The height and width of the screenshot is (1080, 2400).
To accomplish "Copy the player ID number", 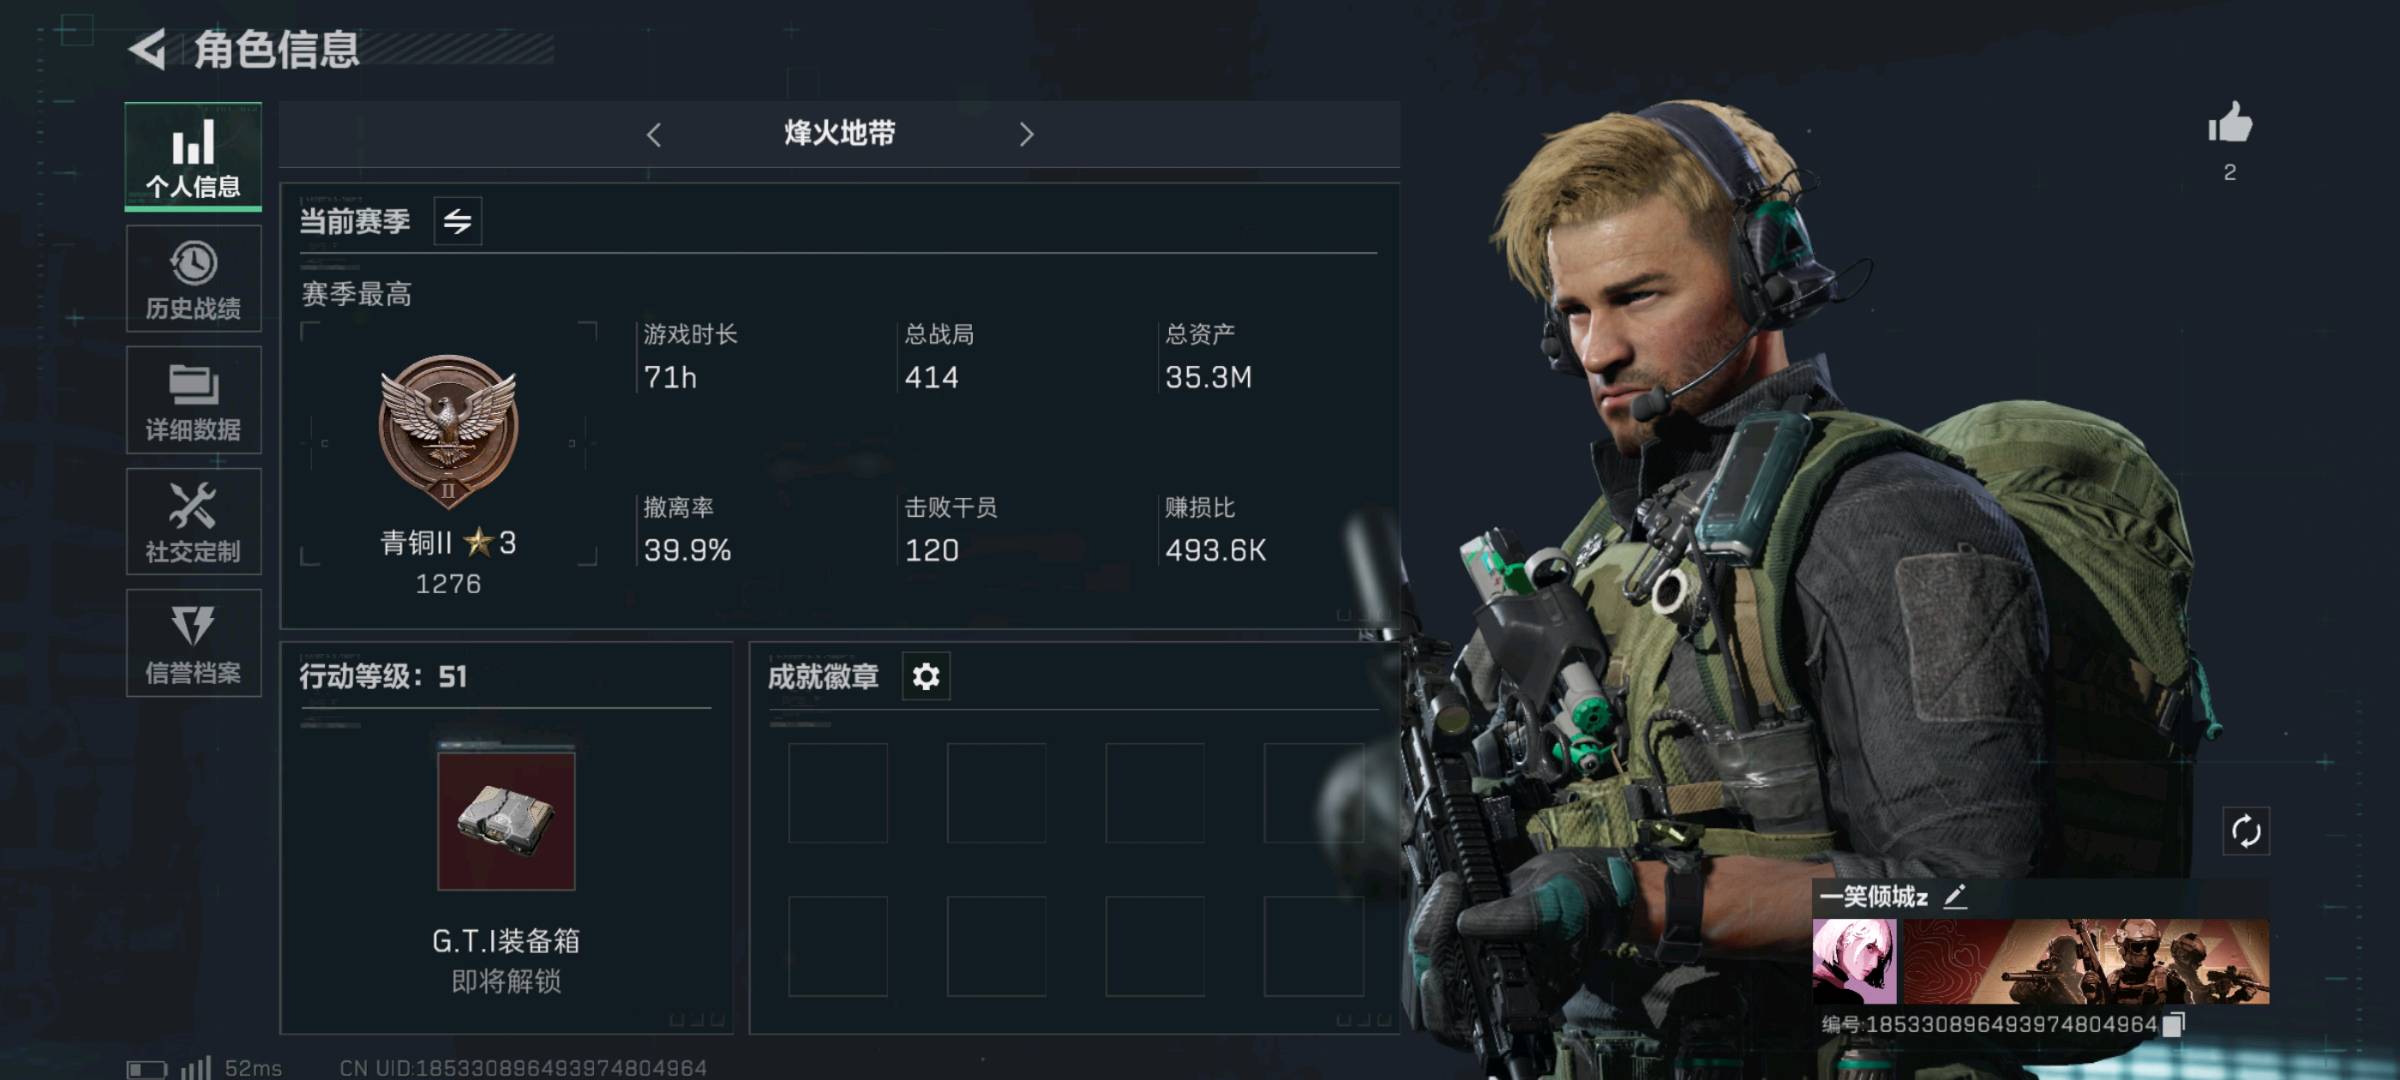I will pyautogui.click(x=2174, y=1024).
